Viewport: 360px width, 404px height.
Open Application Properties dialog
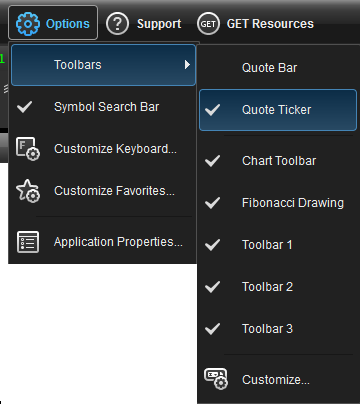103,242
